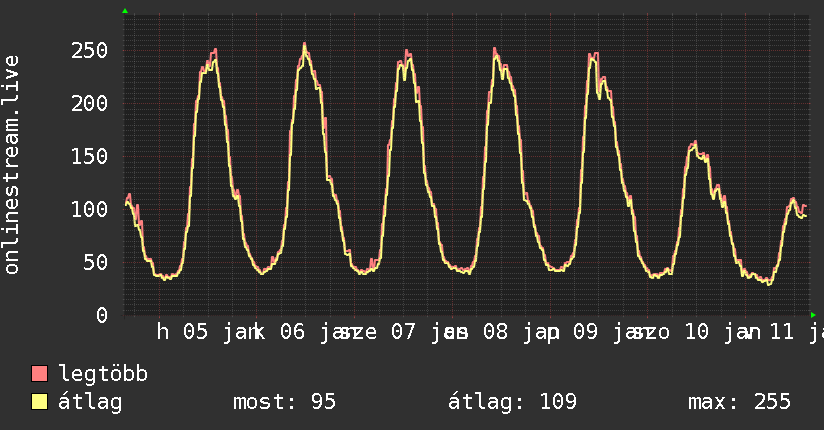Click the green arrow ending x-axis
The width and height of the screenshot is (824, 430).
813,315
